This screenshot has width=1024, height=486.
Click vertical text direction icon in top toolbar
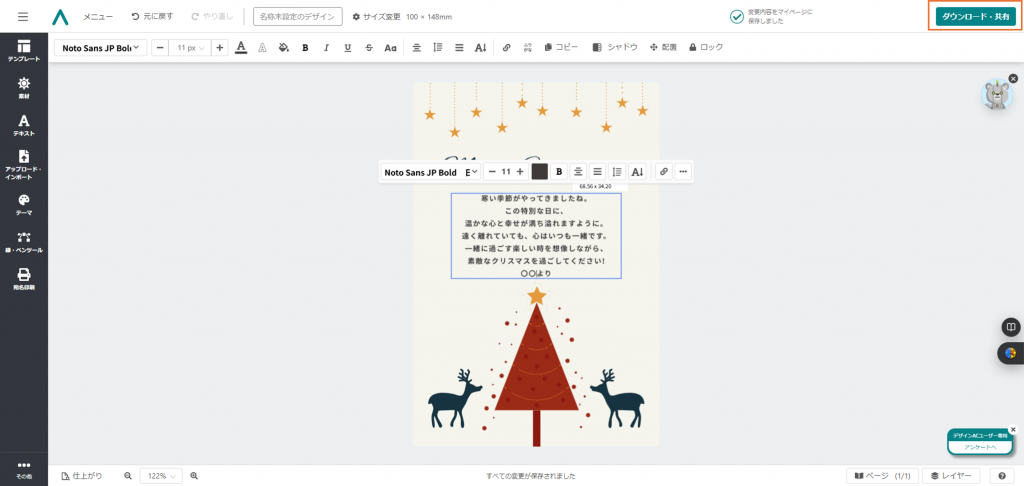pyautogui.click(x=481, y=47)
